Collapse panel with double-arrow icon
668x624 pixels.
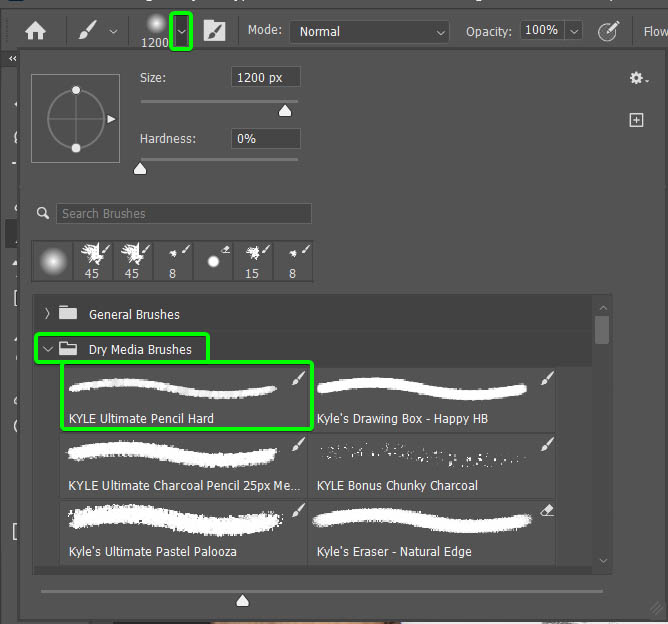(x=13, y=58)
